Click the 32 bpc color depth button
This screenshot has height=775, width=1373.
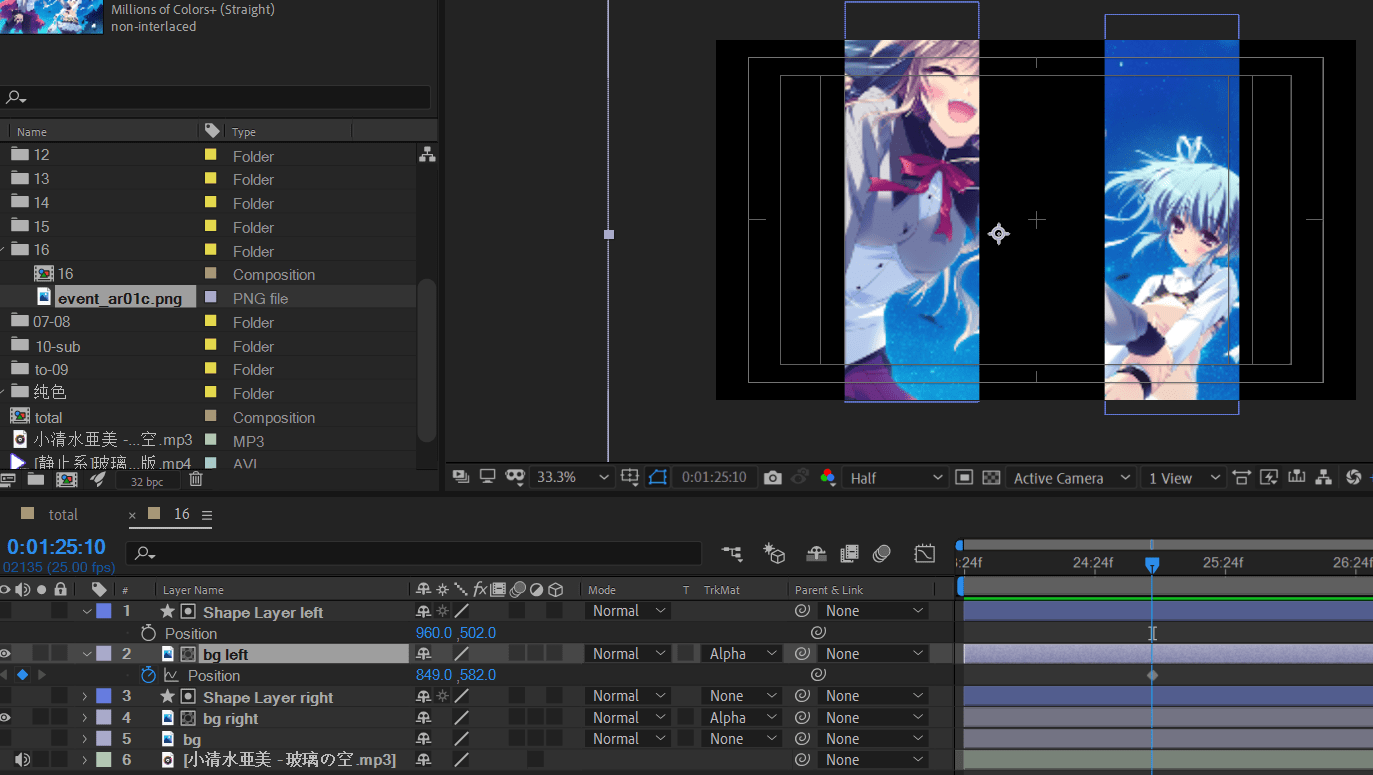click(146, 481)
